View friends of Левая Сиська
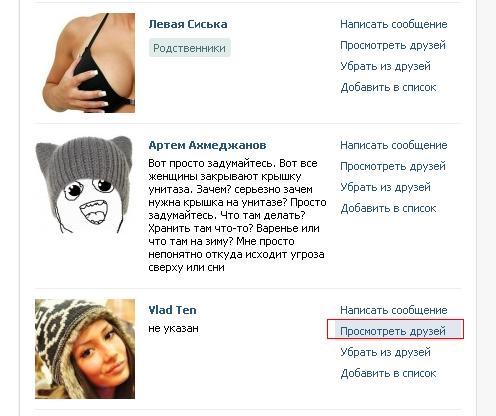Screen dimensions: 496x416 coord(393,45)
